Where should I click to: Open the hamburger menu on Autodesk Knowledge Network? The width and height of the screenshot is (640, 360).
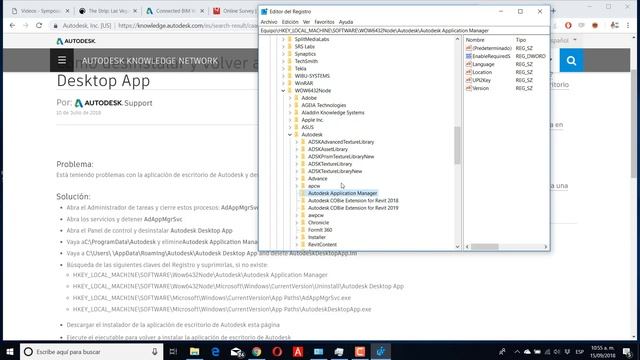tap(62, 60)
